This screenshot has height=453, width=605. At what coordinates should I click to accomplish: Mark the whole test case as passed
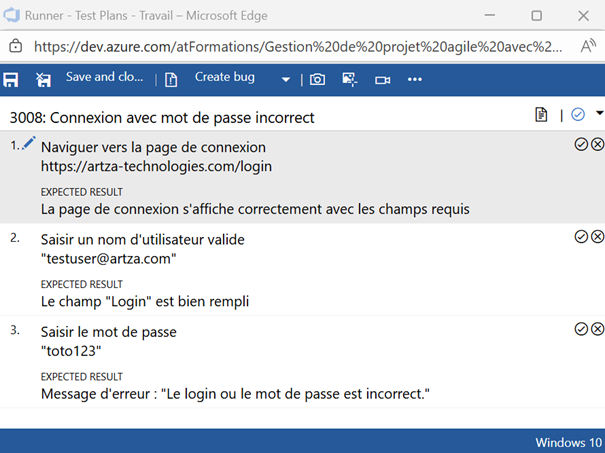[x=577, y=116]
